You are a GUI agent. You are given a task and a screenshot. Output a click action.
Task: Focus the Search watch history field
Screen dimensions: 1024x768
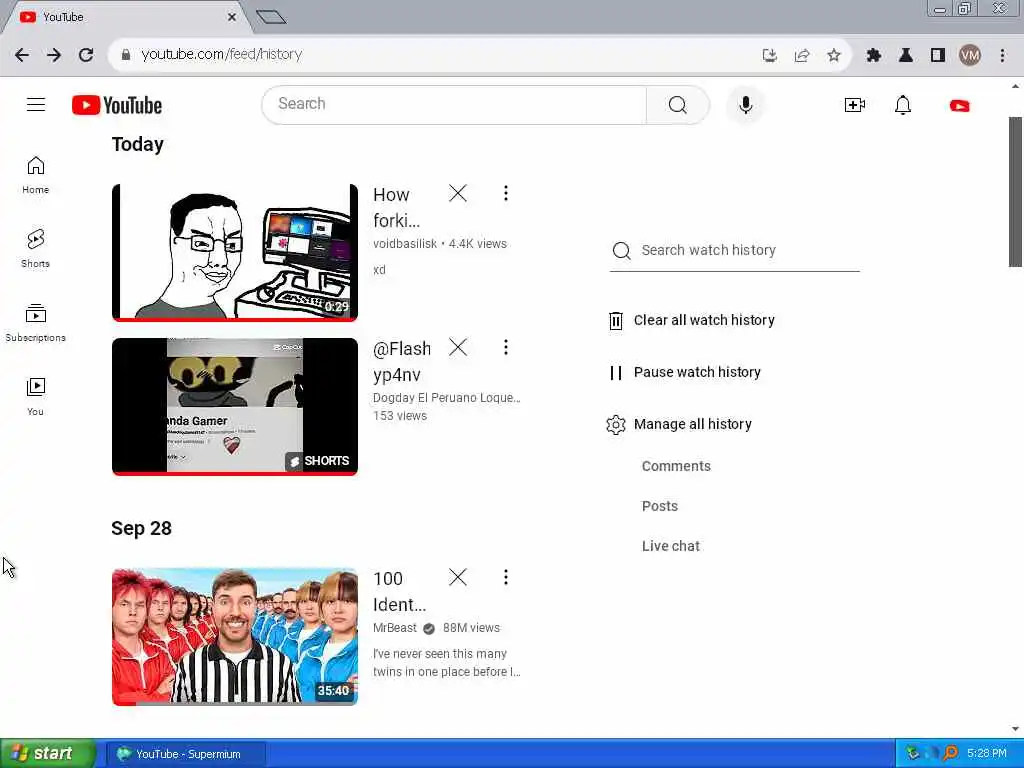click(735, 251)
